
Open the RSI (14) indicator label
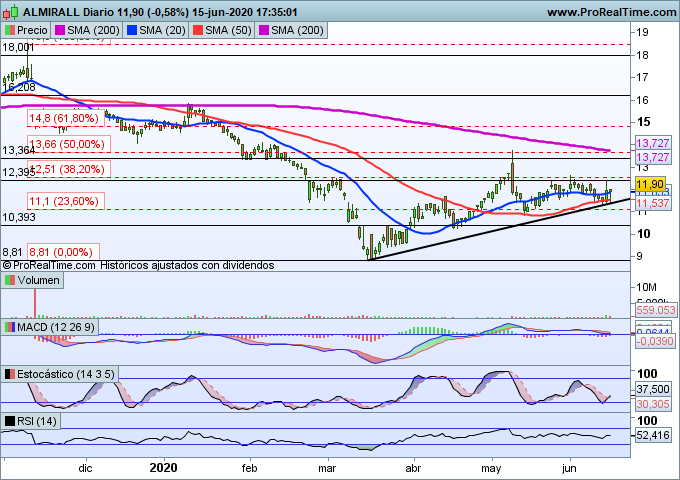coord(38,421)
